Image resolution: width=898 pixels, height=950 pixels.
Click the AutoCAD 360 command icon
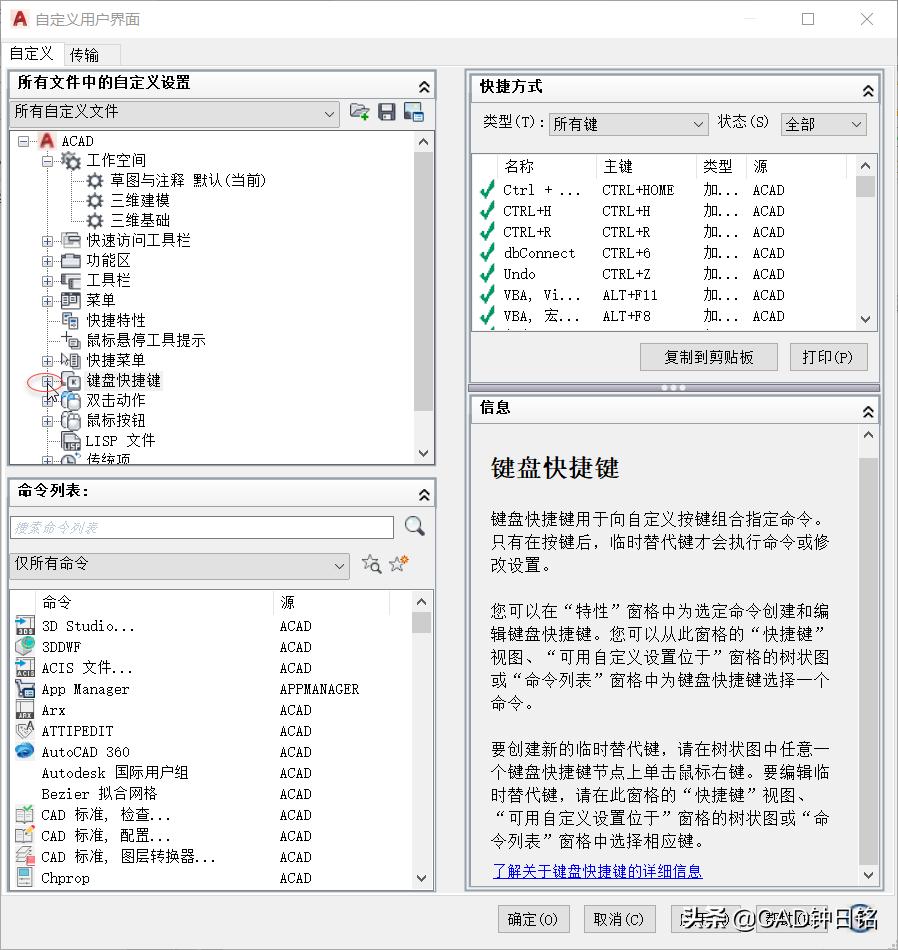pyautogui.click(x=24, y=751)
